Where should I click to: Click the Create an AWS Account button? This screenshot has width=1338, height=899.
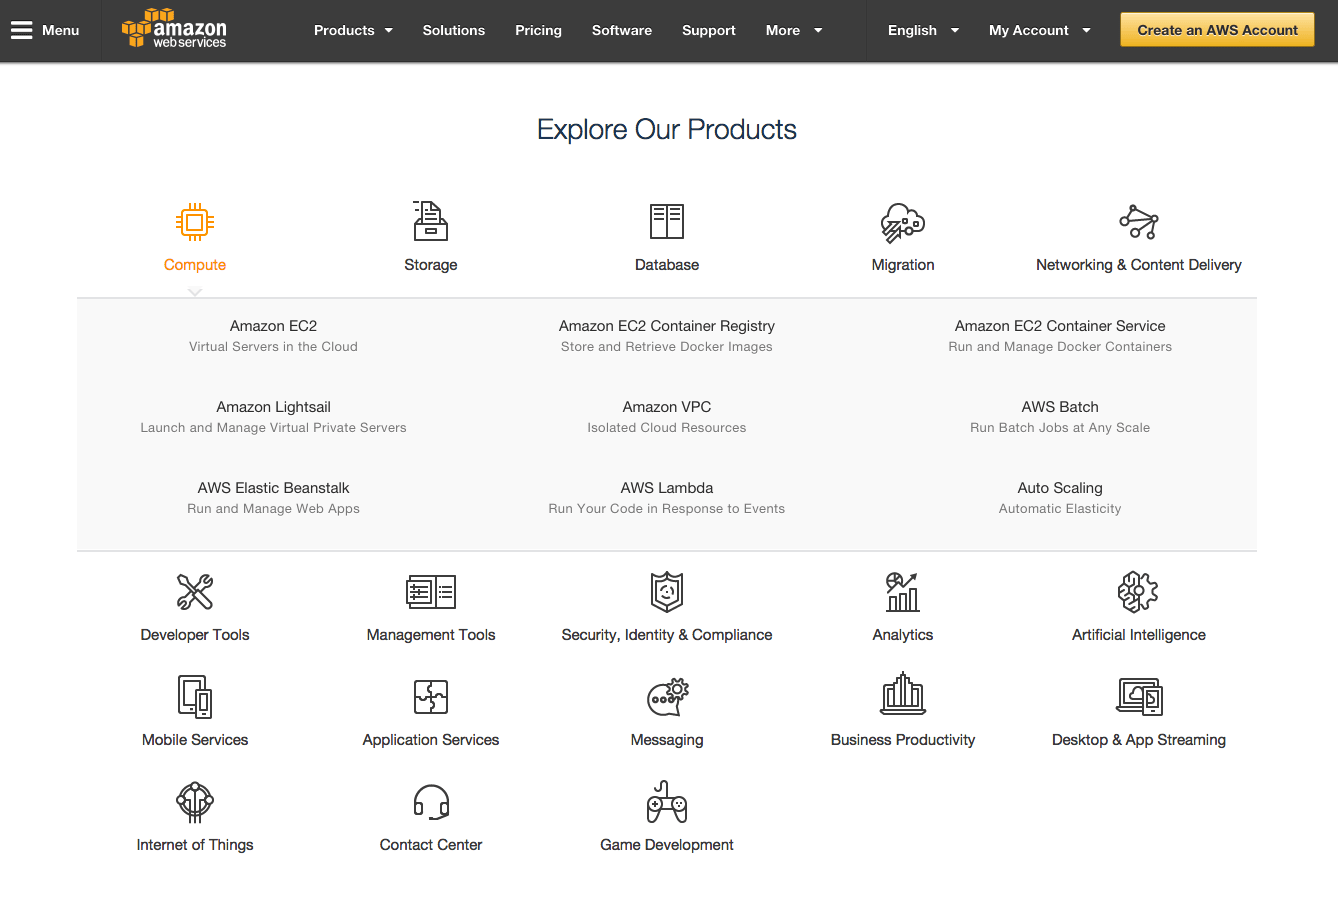point(1217,30)
